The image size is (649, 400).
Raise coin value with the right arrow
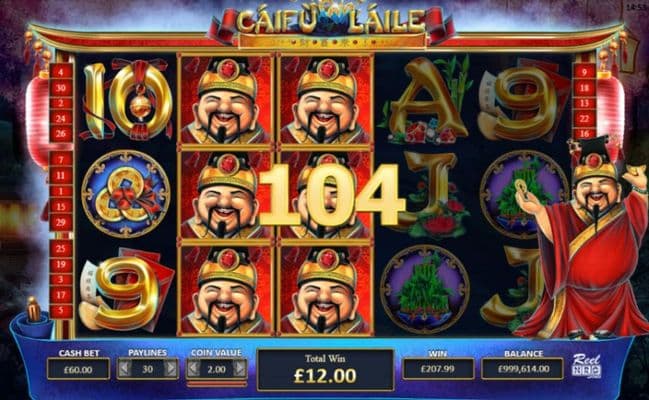(x=240, y=368)
